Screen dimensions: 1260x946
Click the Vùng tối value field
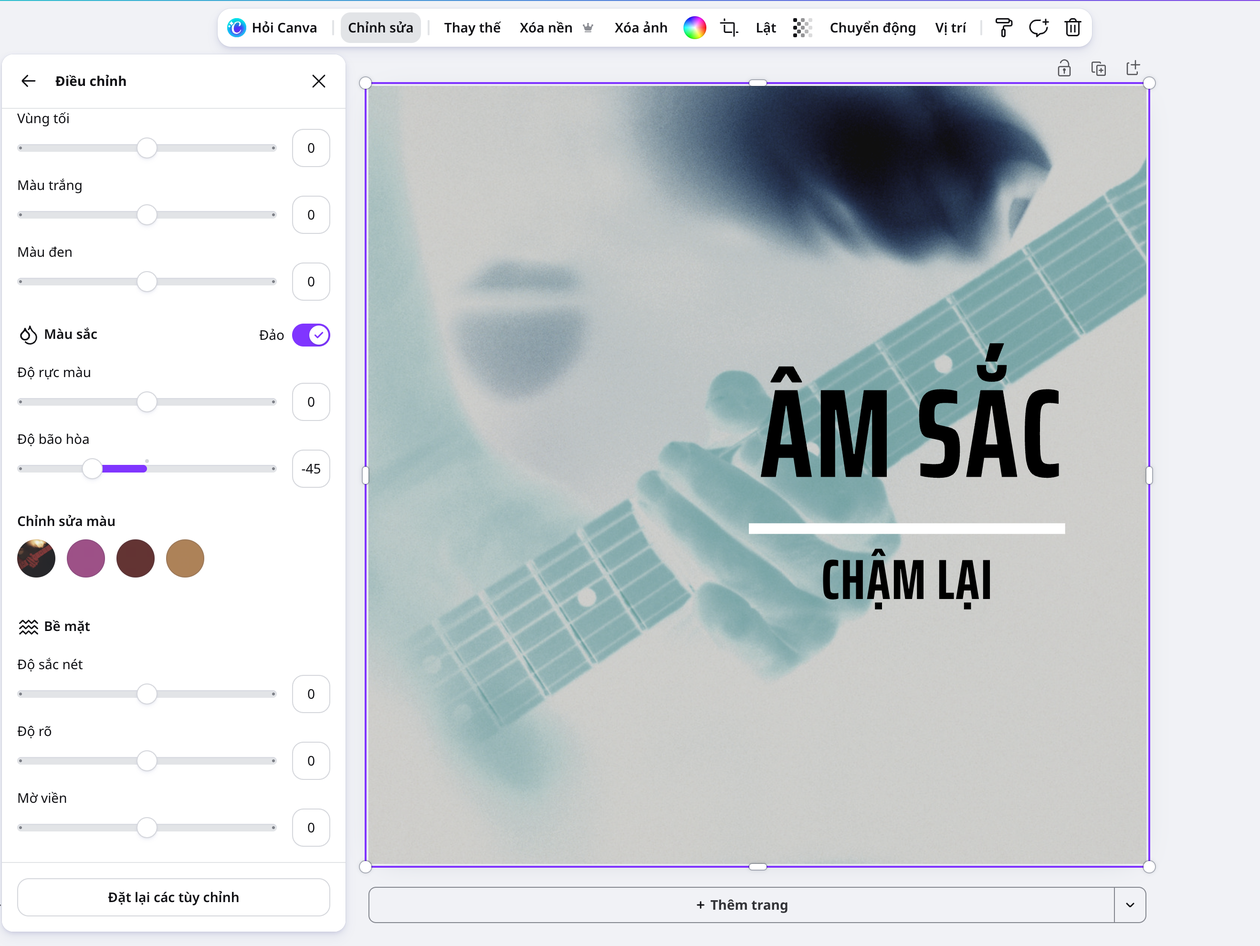click(x=311, y=148)
